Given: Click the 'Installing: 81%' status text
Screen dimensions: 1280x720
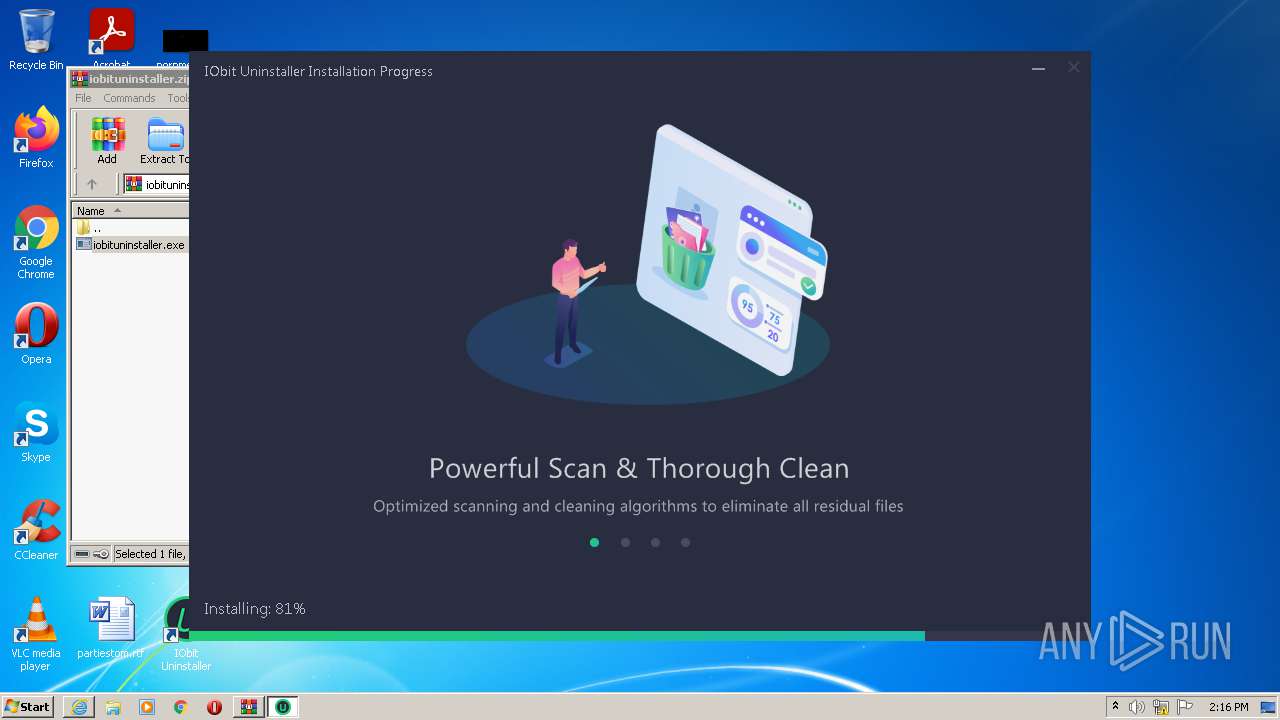Looking at the screenshot, I should coord(255,608).
